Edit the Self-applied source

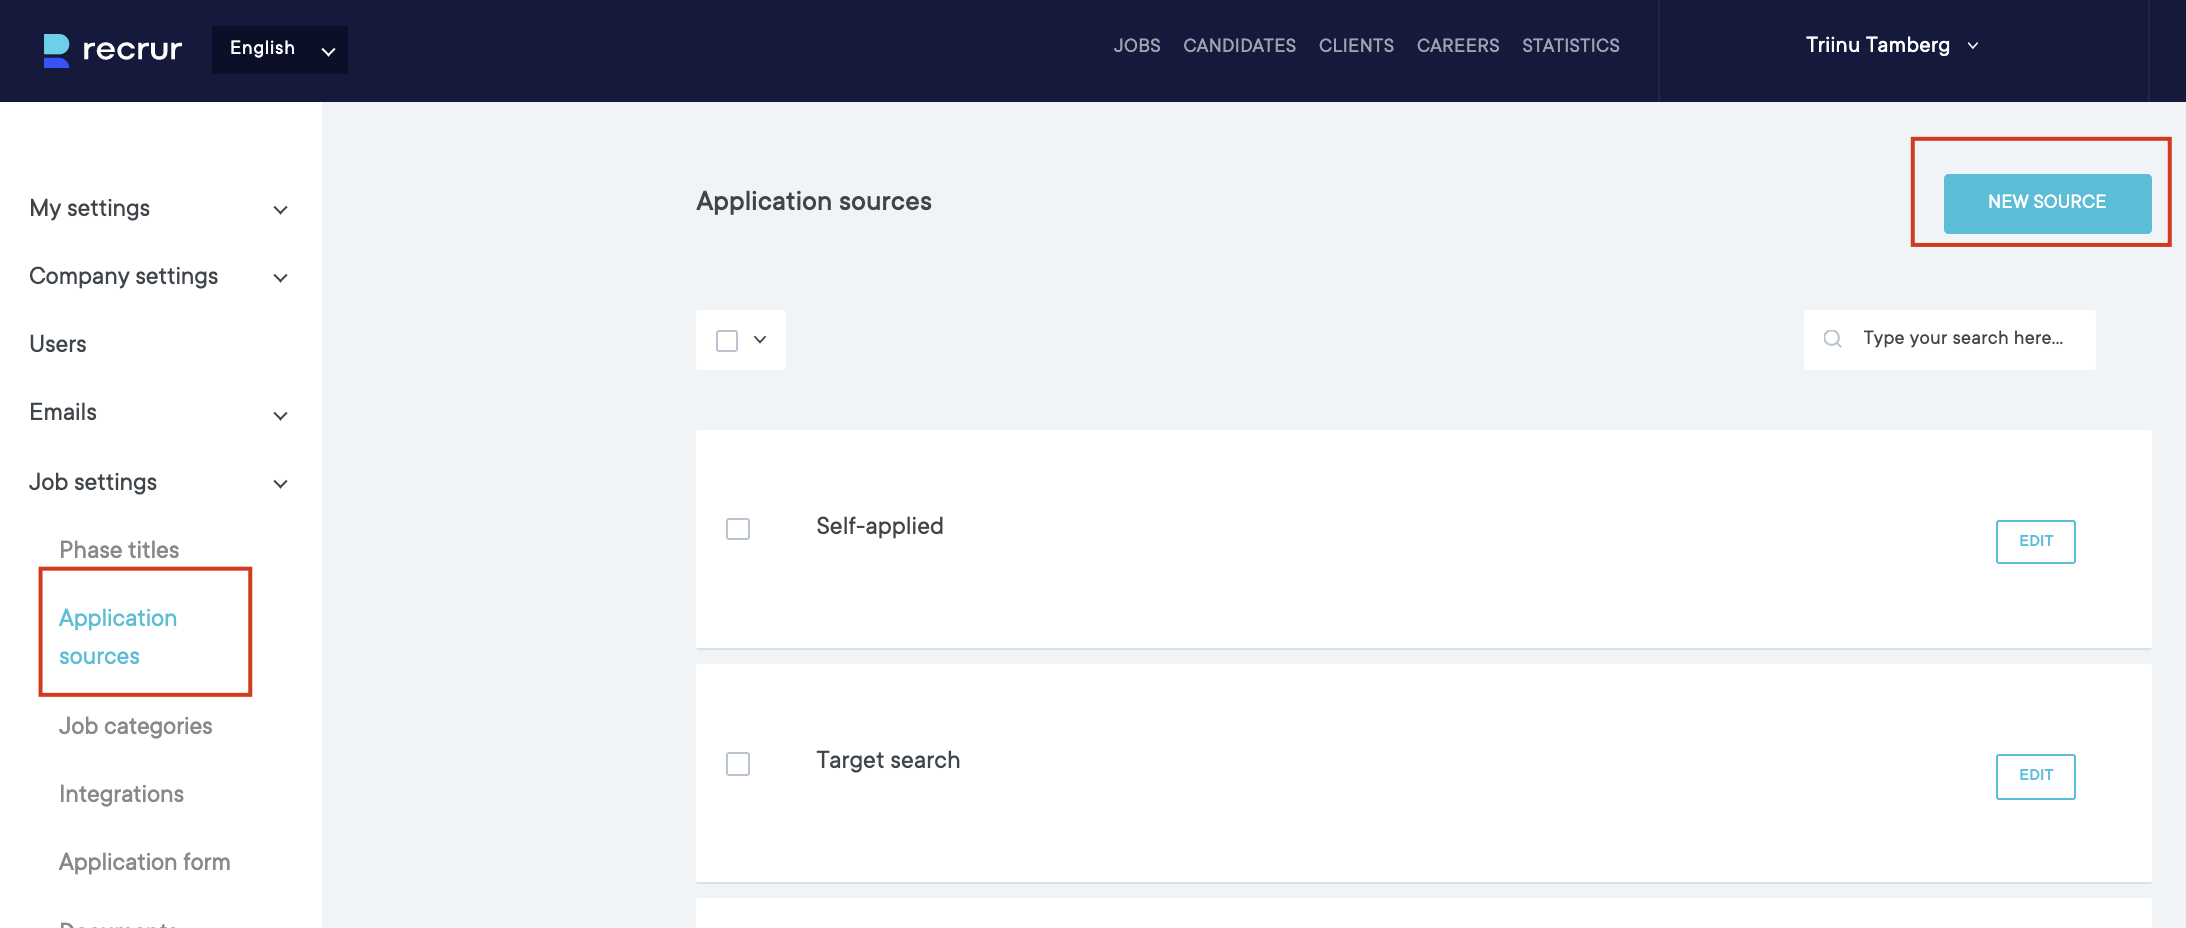pos(2035,542)
